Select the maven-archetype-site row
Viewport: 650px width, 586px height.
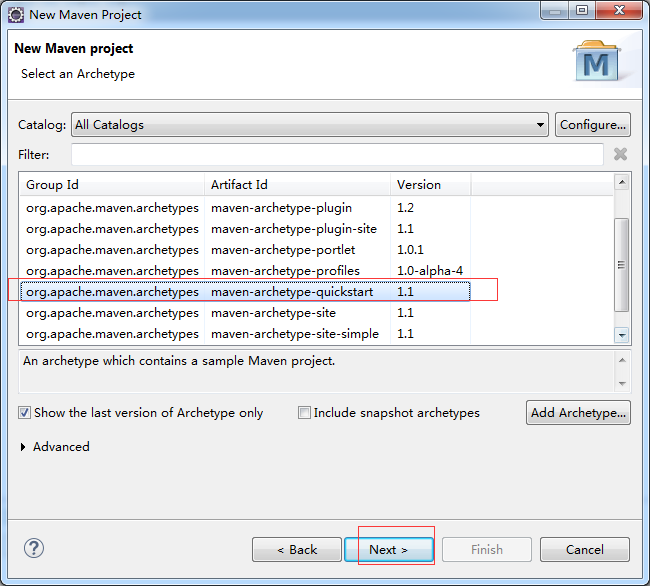(x=245, y=313)
